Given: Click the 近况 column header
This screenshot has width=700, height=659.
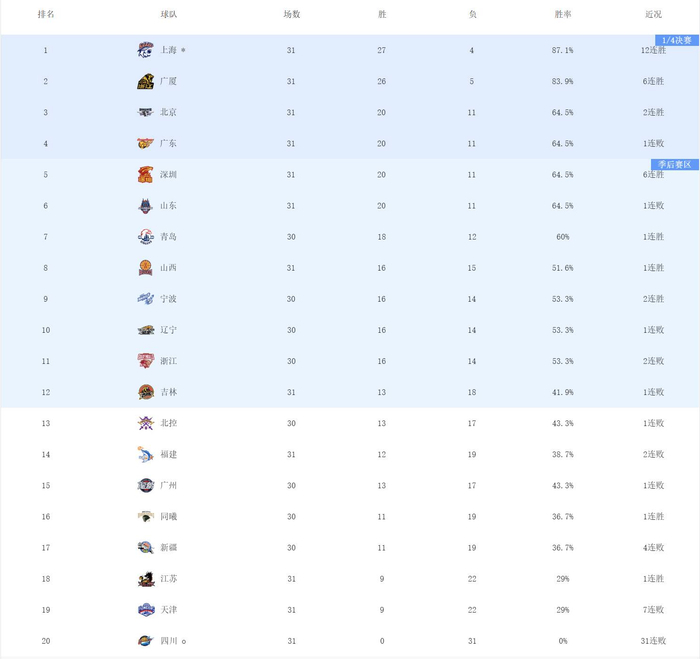Looking at the screenshot, I should click(x=653, y=15).
